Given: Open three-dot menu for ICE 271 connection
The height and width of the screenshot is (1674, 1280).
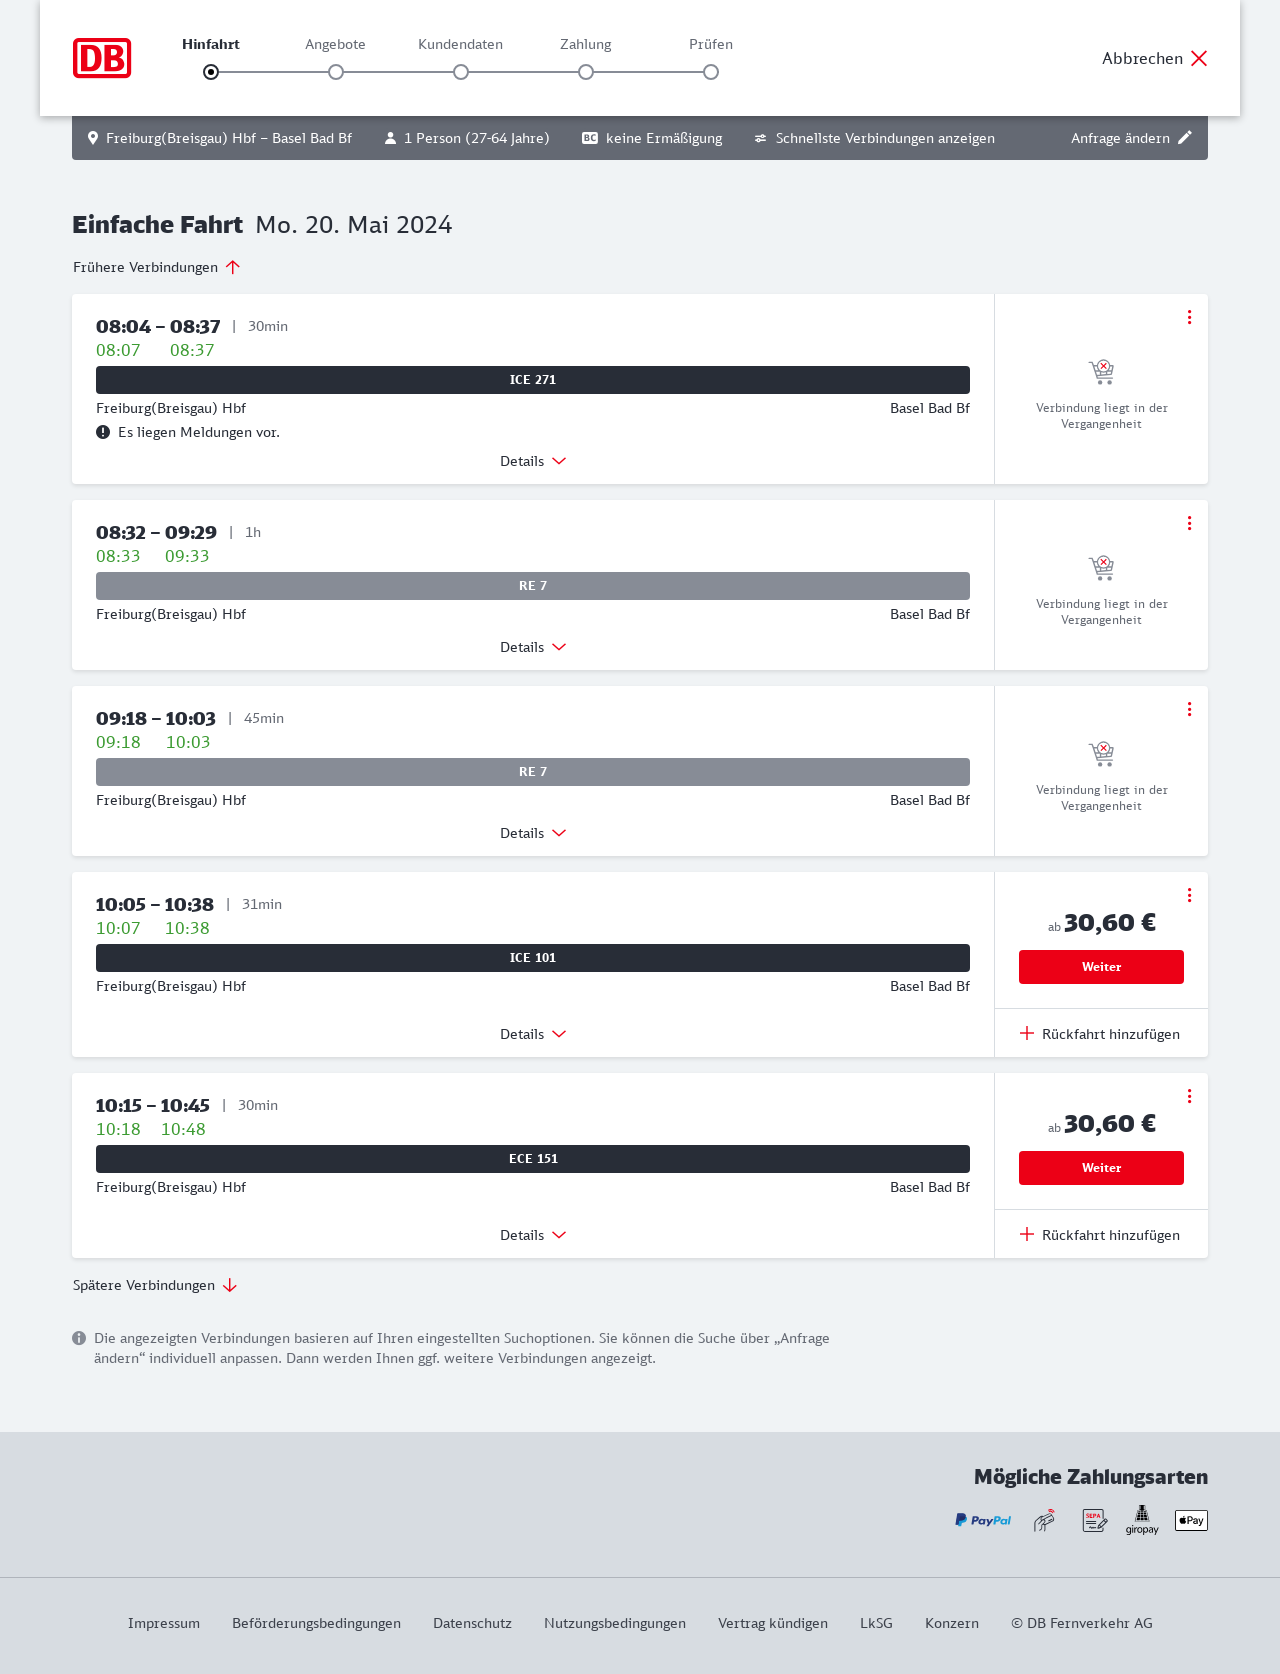Looking at the screenshot, I should (x=1189, y=317).
